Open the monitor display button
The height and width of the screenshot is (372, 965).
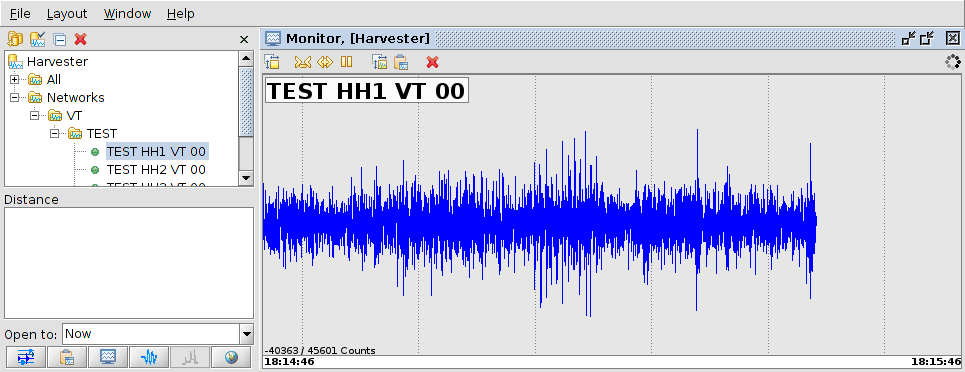point(108,357)
